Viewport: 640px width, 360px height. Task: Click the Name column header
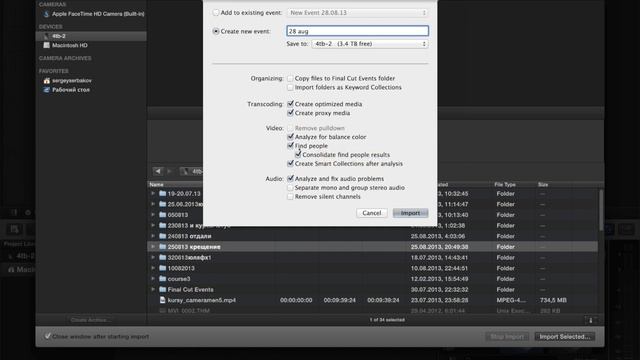pos(156,184)
